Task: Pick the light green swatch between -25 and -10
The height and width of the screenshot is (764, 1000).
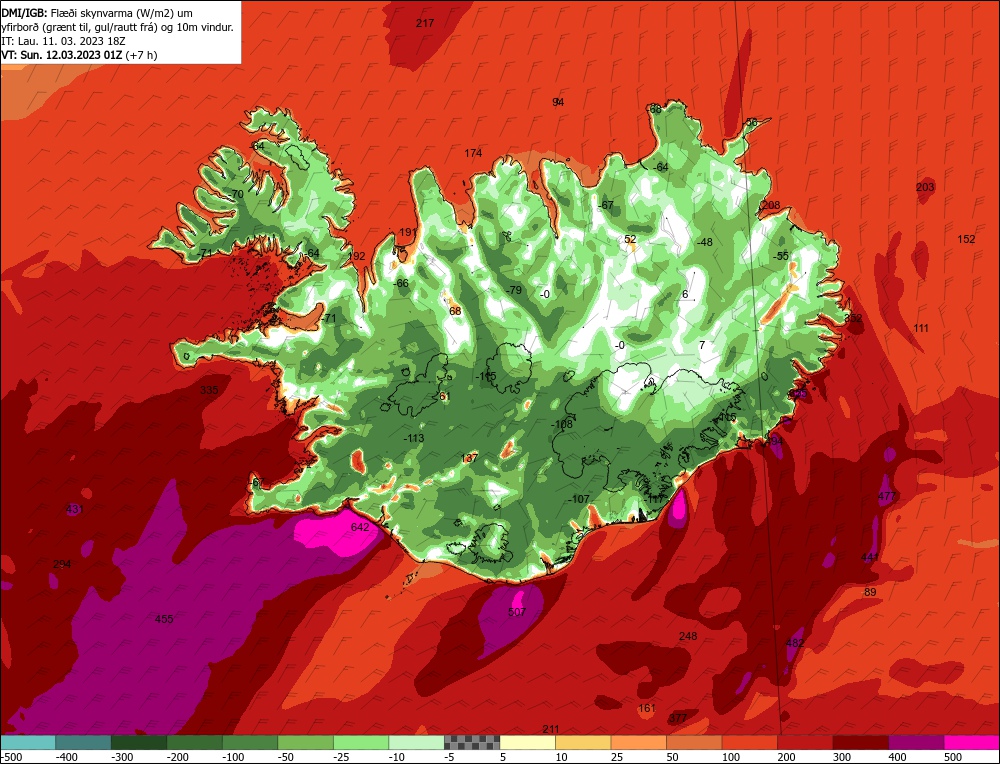Action: pos(360,742)
